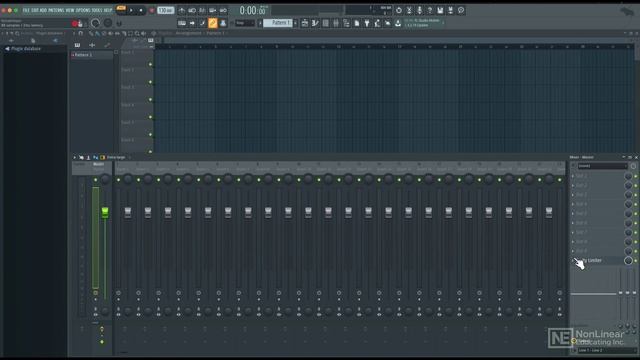The height and width of the screenshot is (360, 640).
Task: Click the download content library icon
Action: tap(398, 23)
